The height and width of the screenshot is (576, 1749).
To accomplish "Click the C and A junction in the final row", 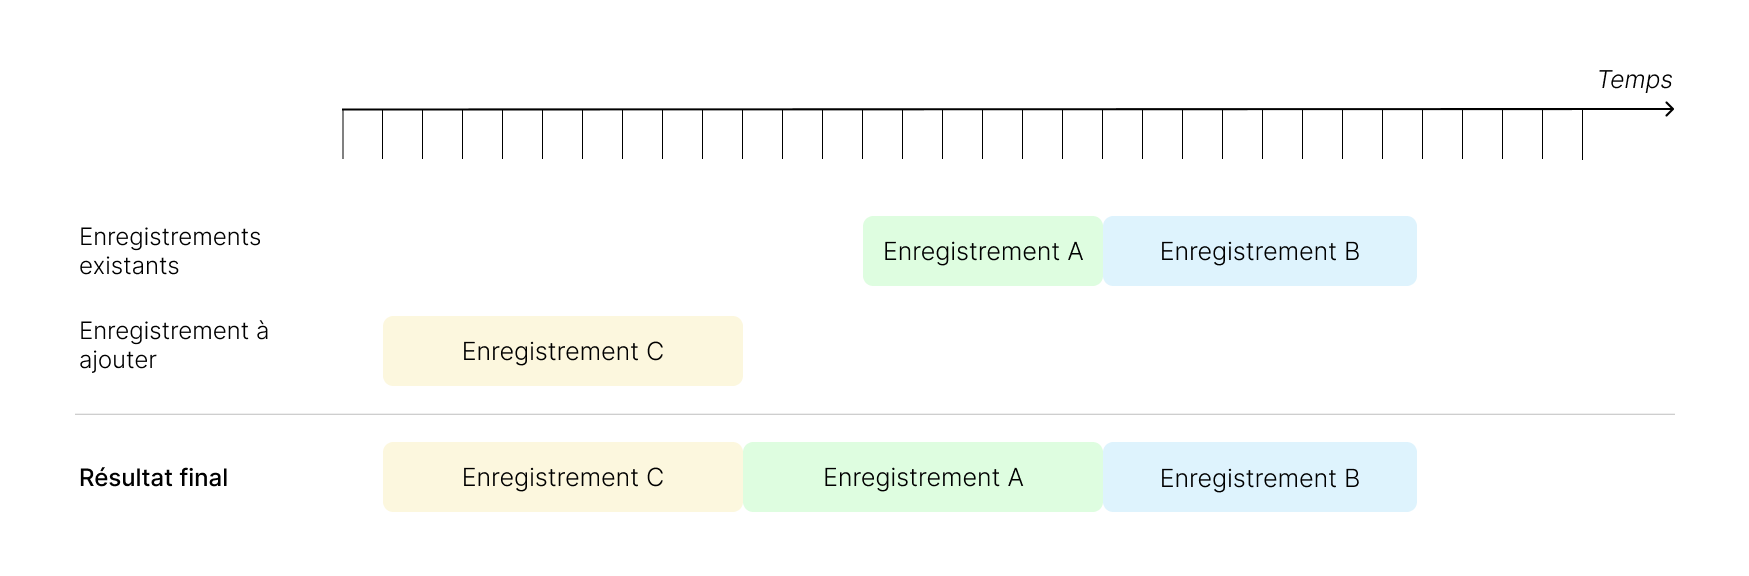I will point(743,477).
